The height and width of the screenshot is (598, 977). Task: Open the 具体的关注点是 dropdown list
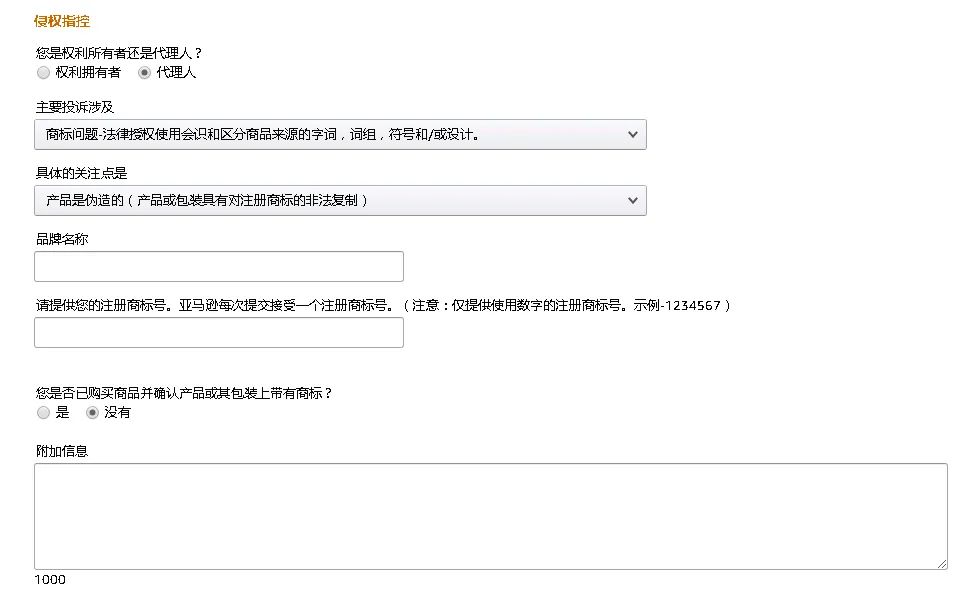[x=340, y=201]
